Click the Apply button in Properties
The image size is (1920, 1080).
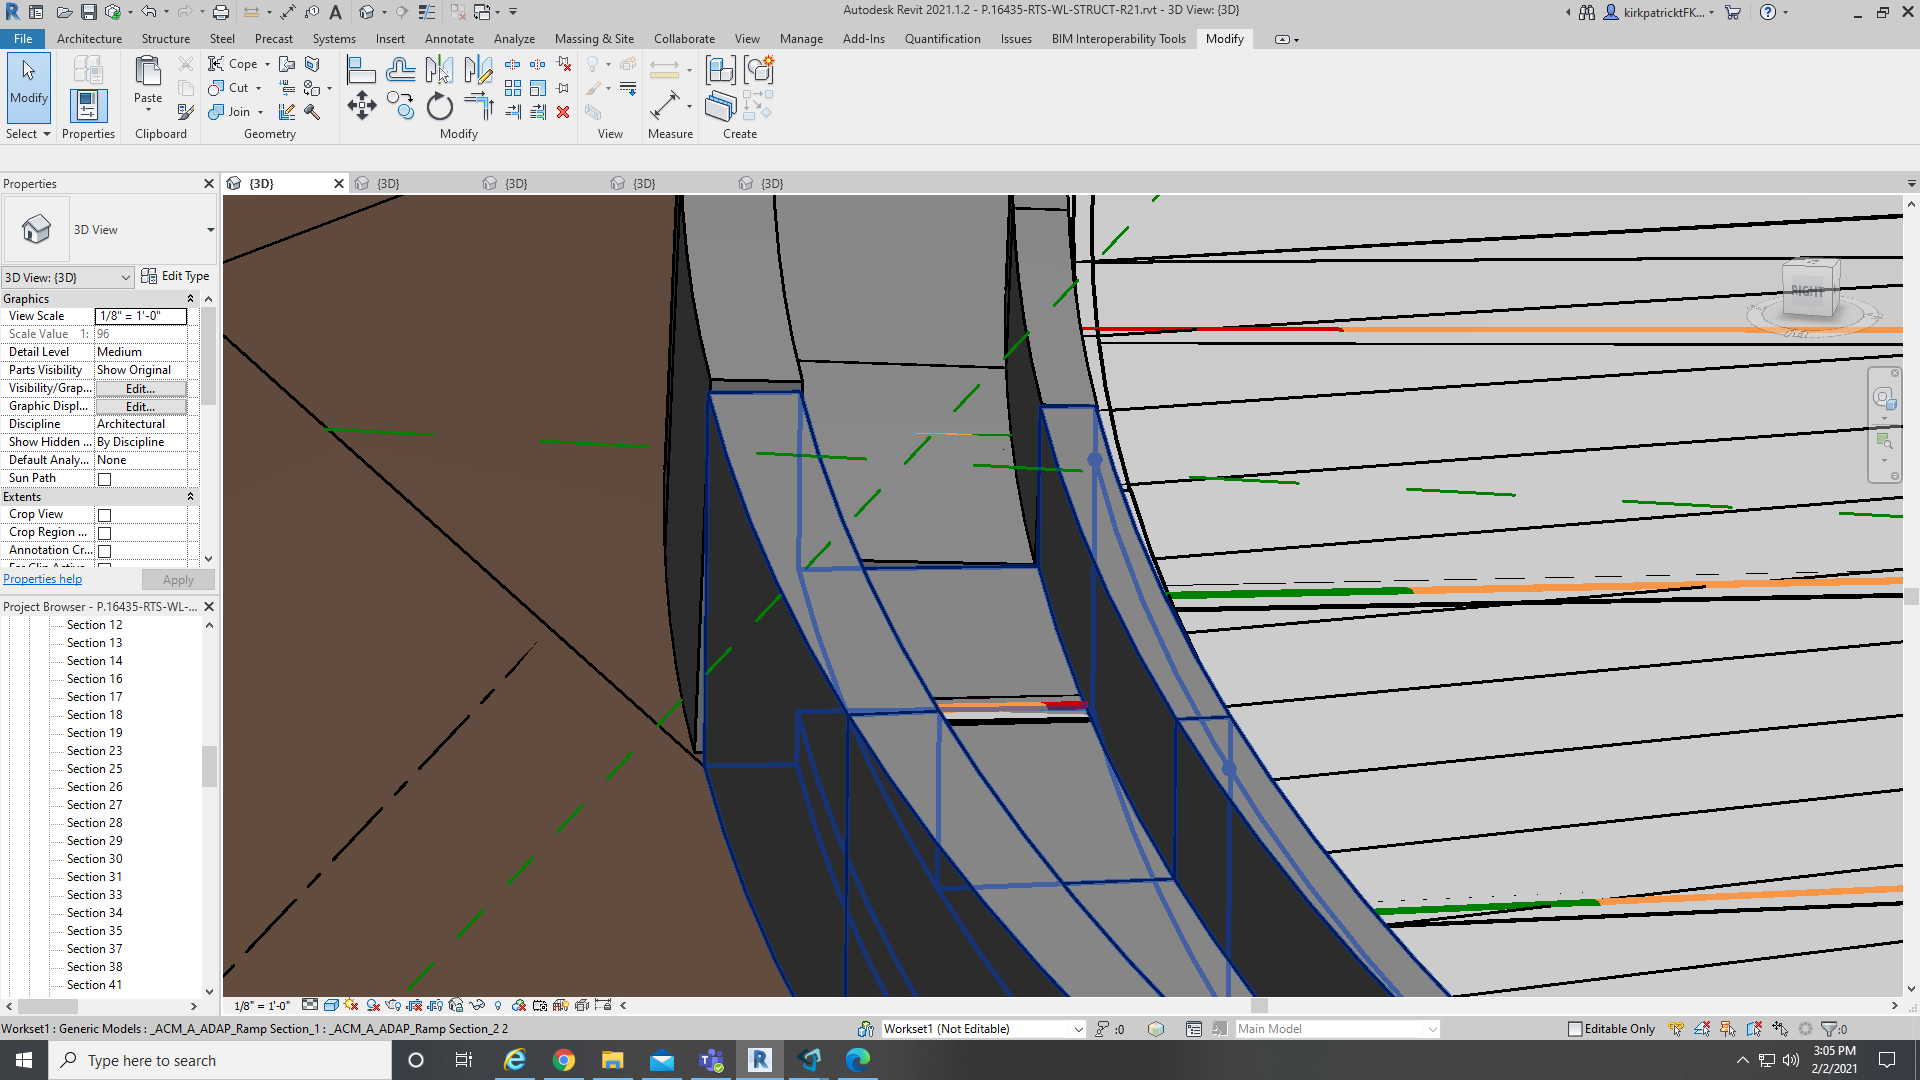point(178,580)
